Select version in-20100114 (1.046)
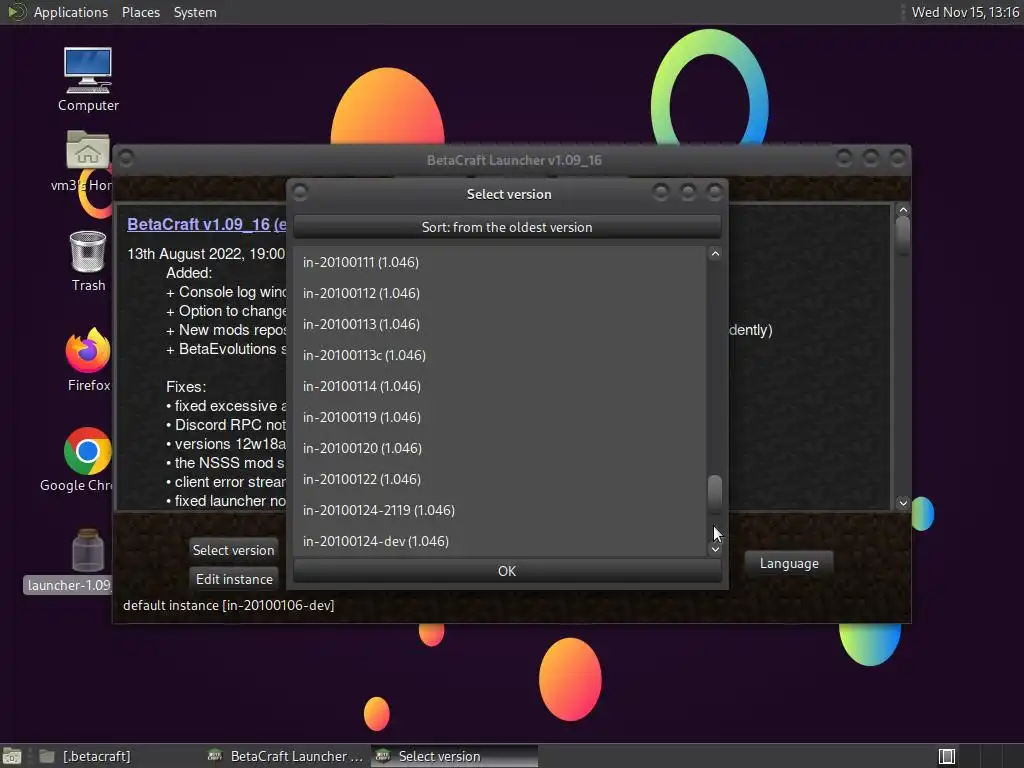 [500, 386]
